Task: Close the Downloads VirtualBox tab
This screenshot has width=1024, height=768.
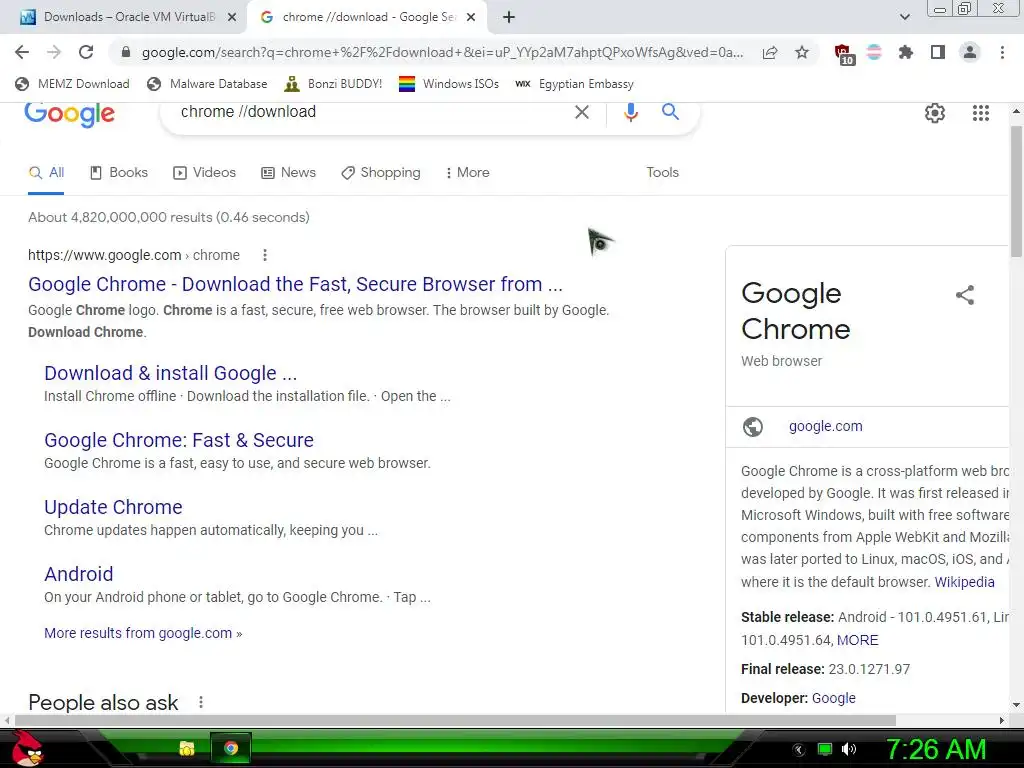Action: click(x=232, y=18)
